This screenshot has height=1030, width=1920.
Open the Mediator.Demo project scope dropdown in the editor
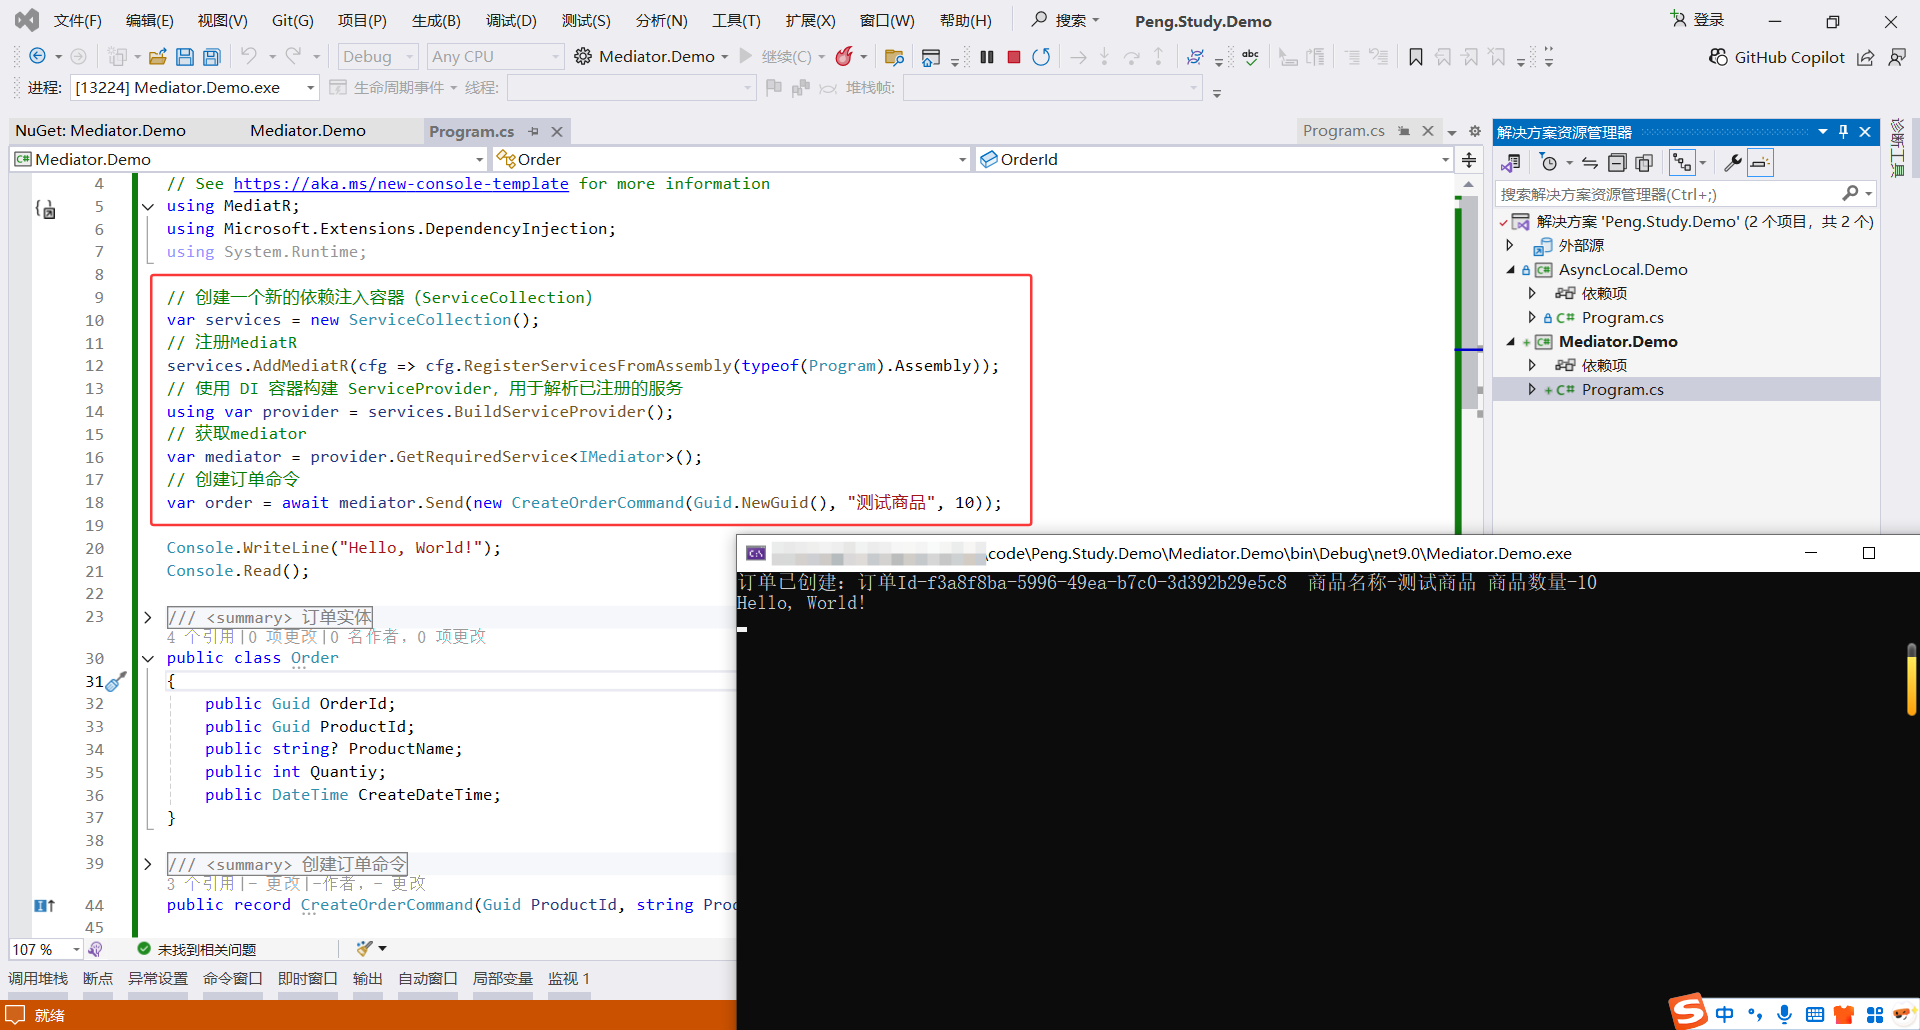(249, 159)
